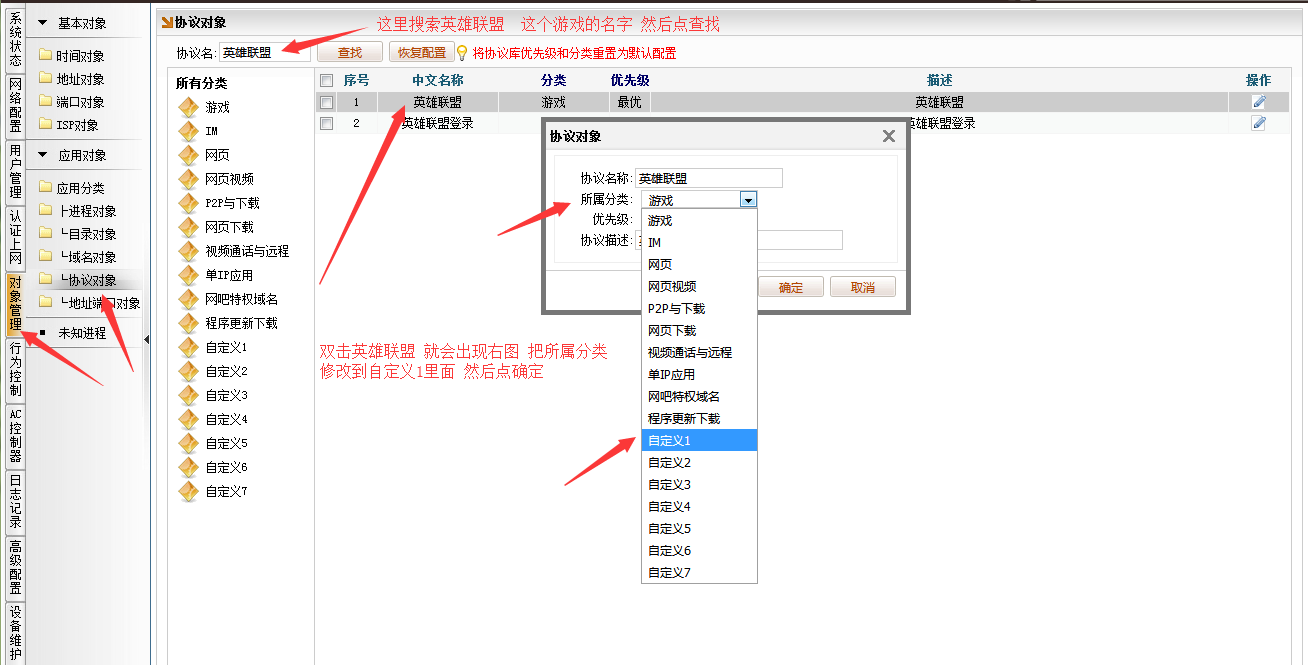Click the edit pencil for 英雄联盟登录 row

coord(1258,123)
